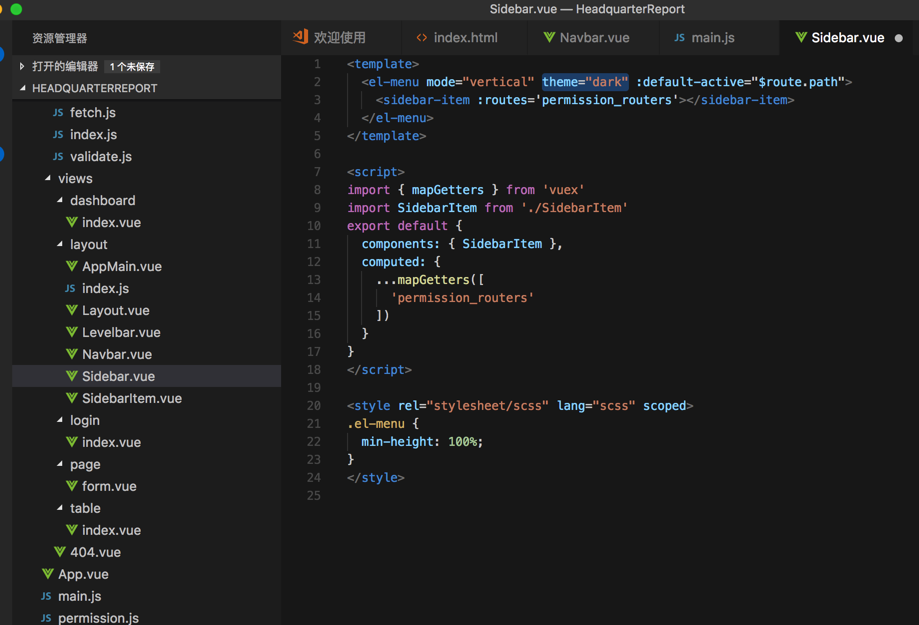Image resolution: width=919 pixels, height=625 pixels.
Task: Switch to the main.js tab
Action: tap(712, 38)
